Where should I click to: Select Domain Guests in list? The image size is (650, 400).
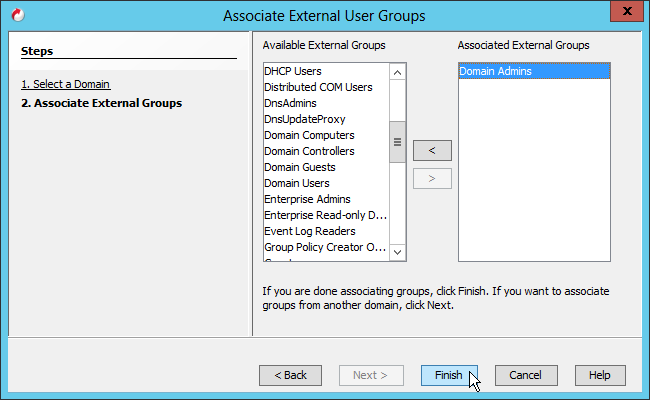coord(299,167)
